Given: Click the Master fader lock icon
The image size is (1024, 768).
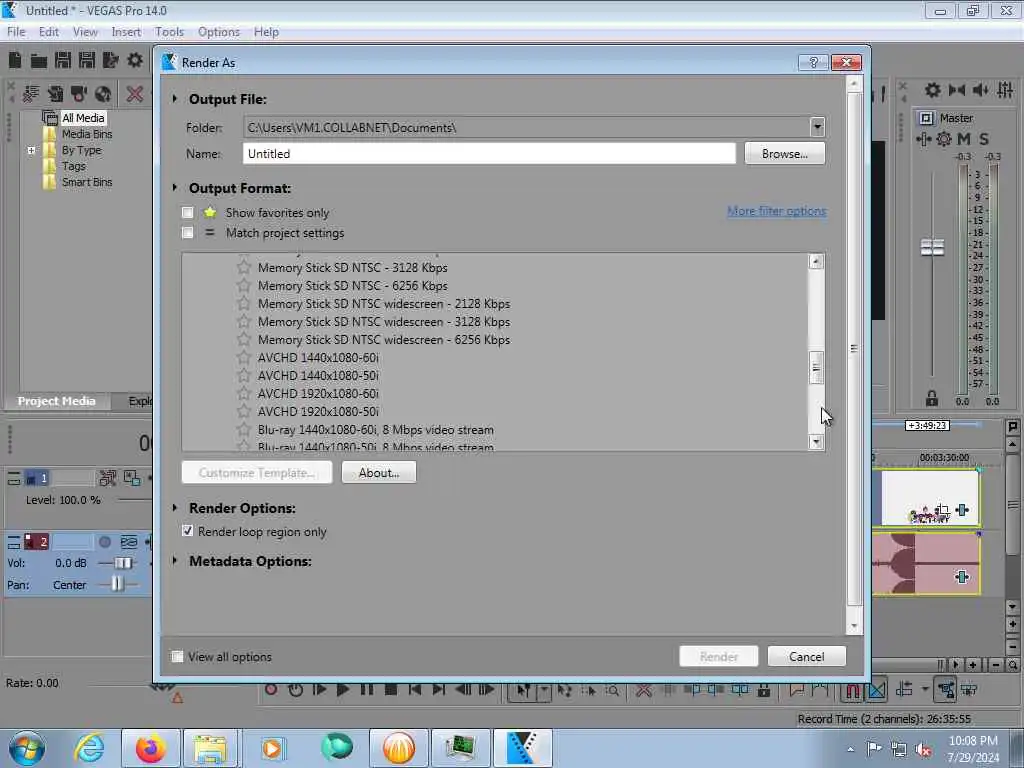Looking at the screenshot, I should [x=932, y=398].
